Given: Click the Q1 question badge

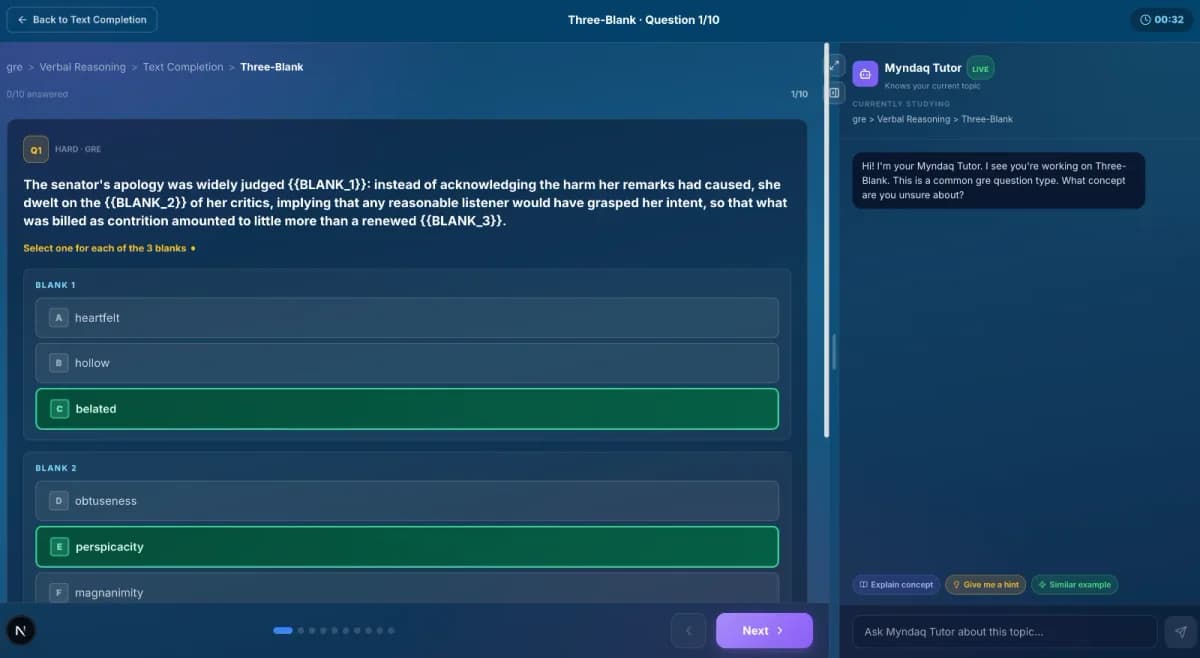Looking at the screenshot, I should pos(36,150).
